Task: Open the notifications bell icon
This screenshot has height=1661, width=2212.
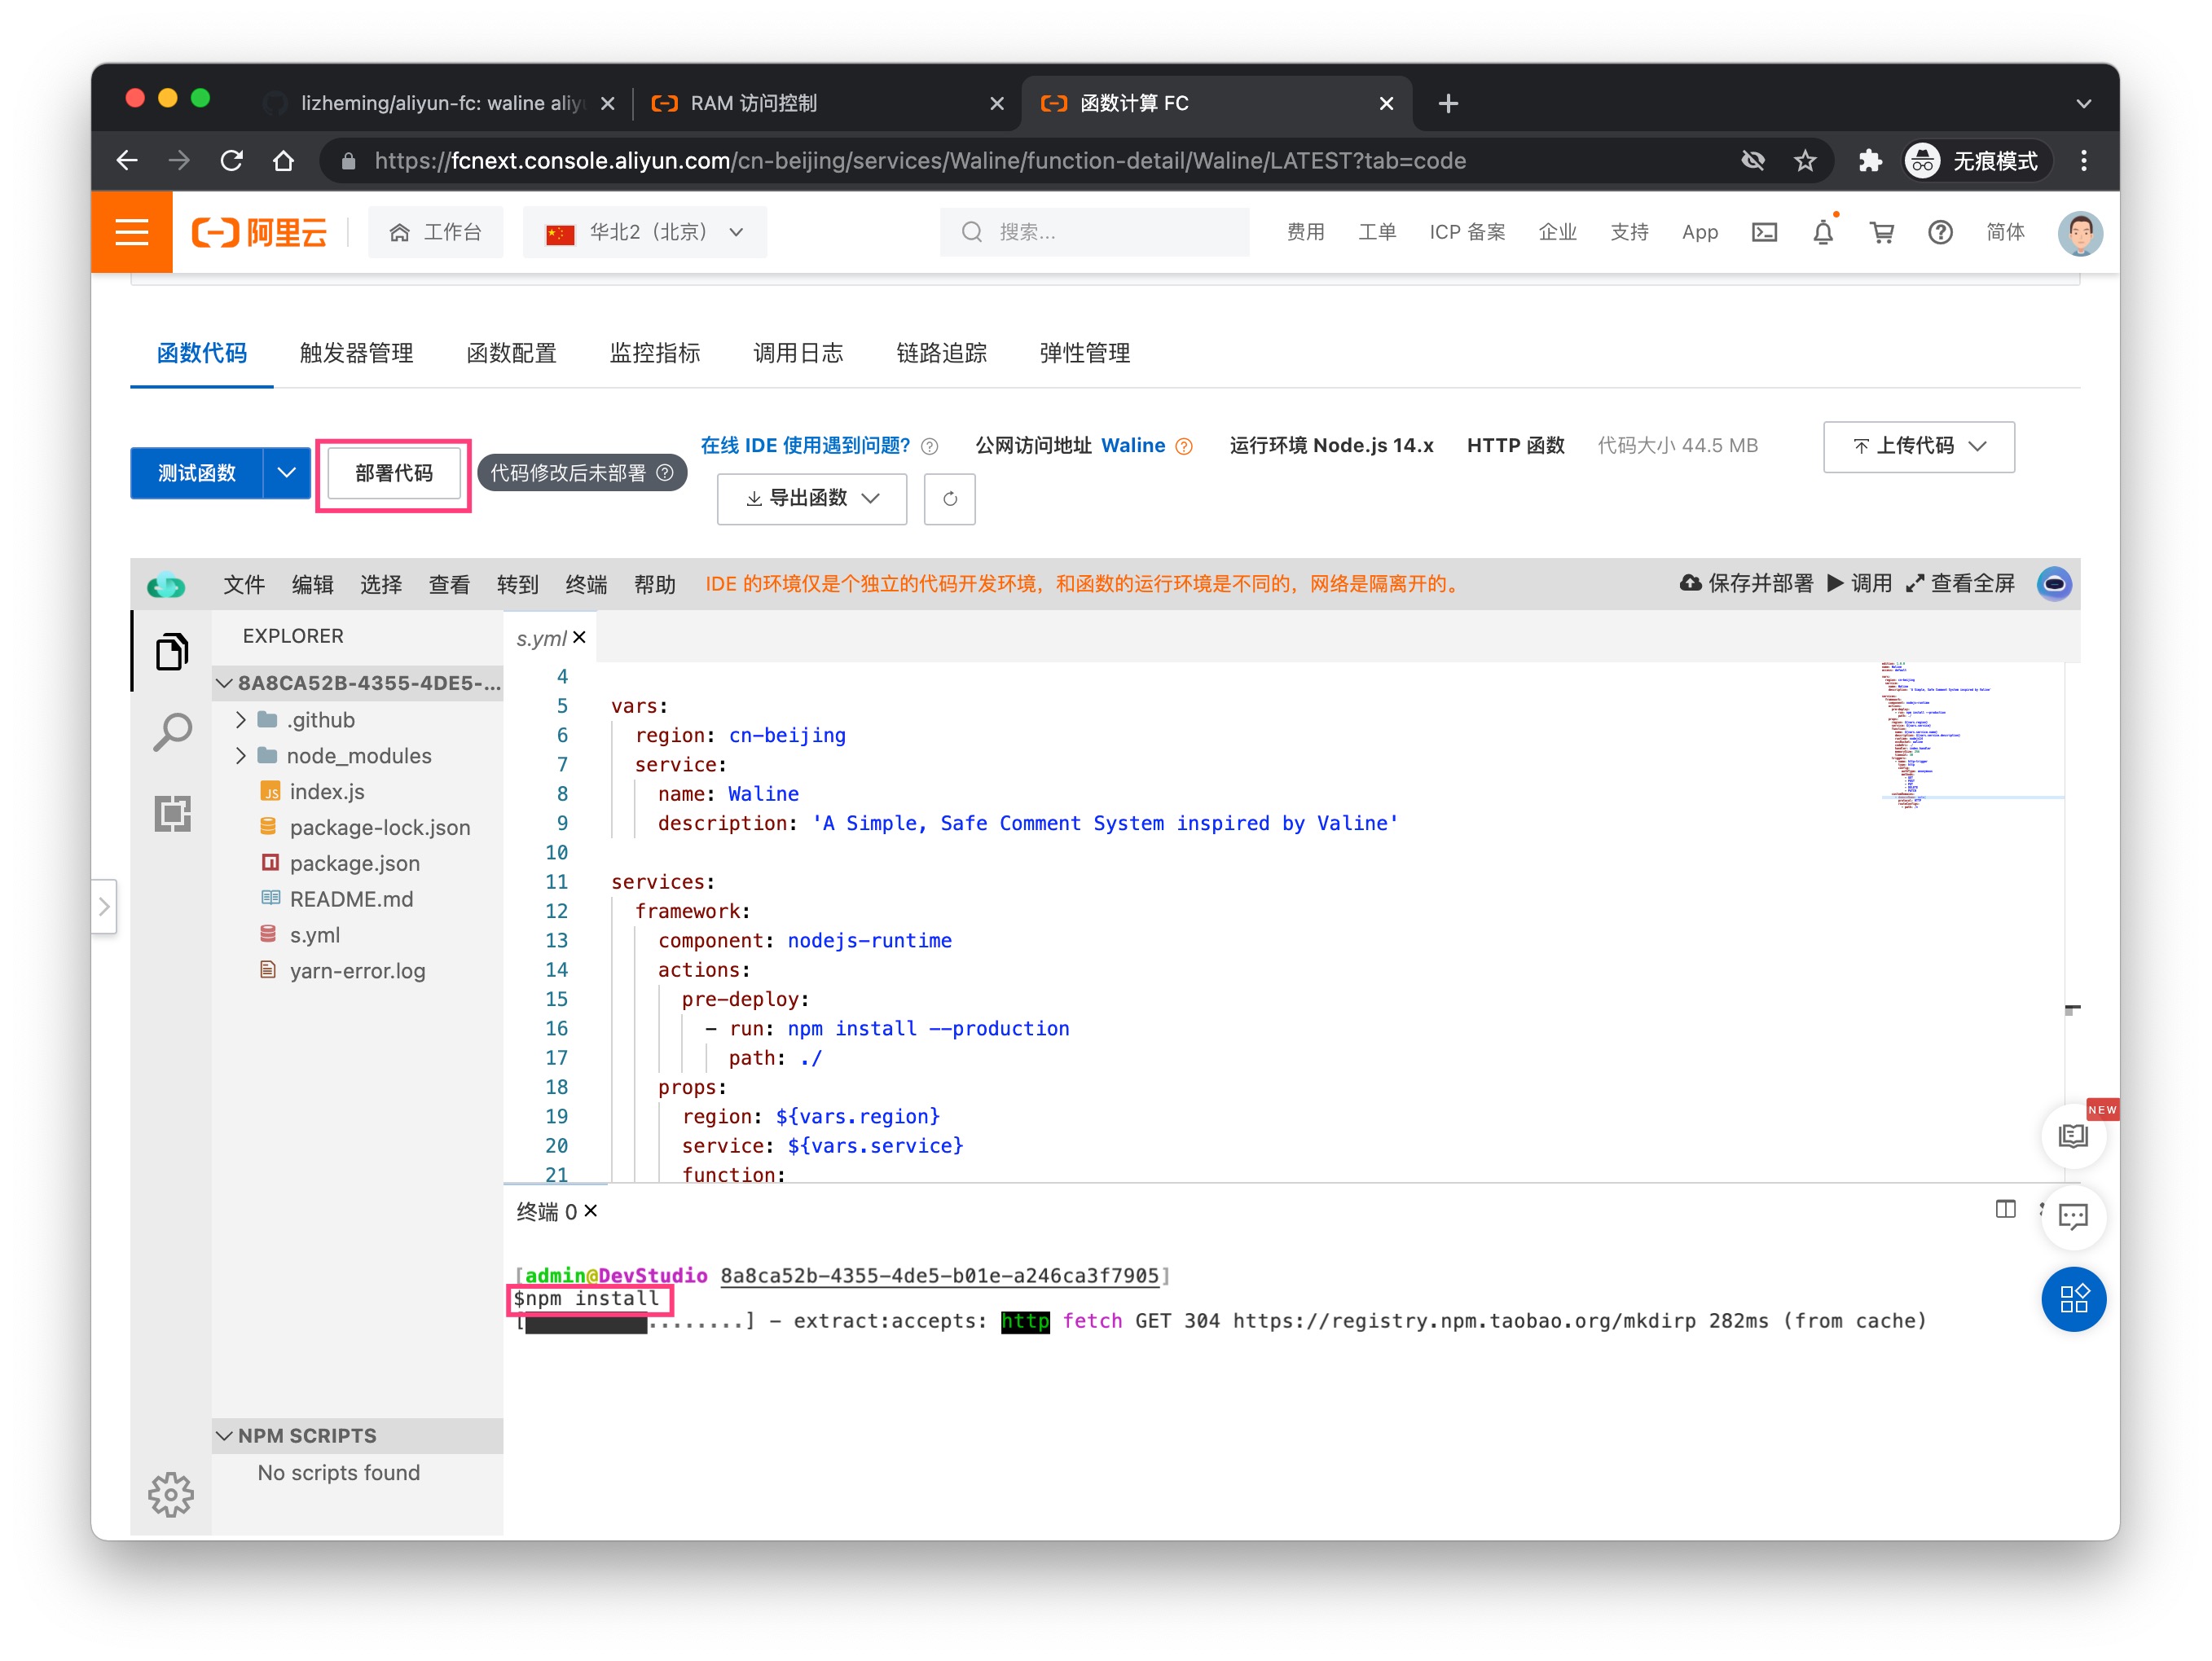Action: tap(1823, 232)
